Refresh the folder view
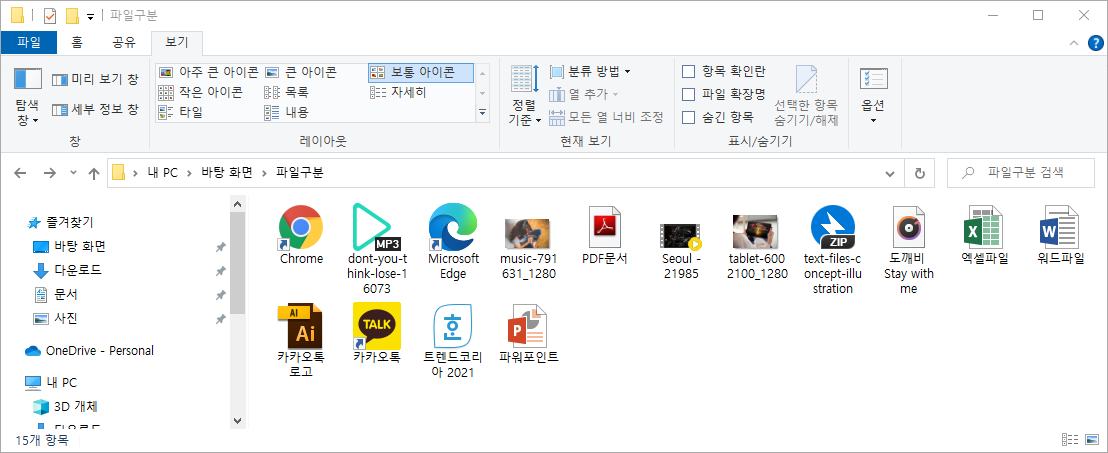The height and width of the screenshot is (453, 1108). coord(919,173)
